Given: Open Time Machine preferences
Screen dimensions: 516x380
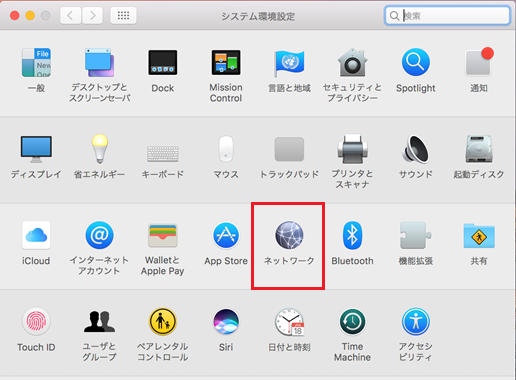Looking at the screenshot, I should [352, 322].
